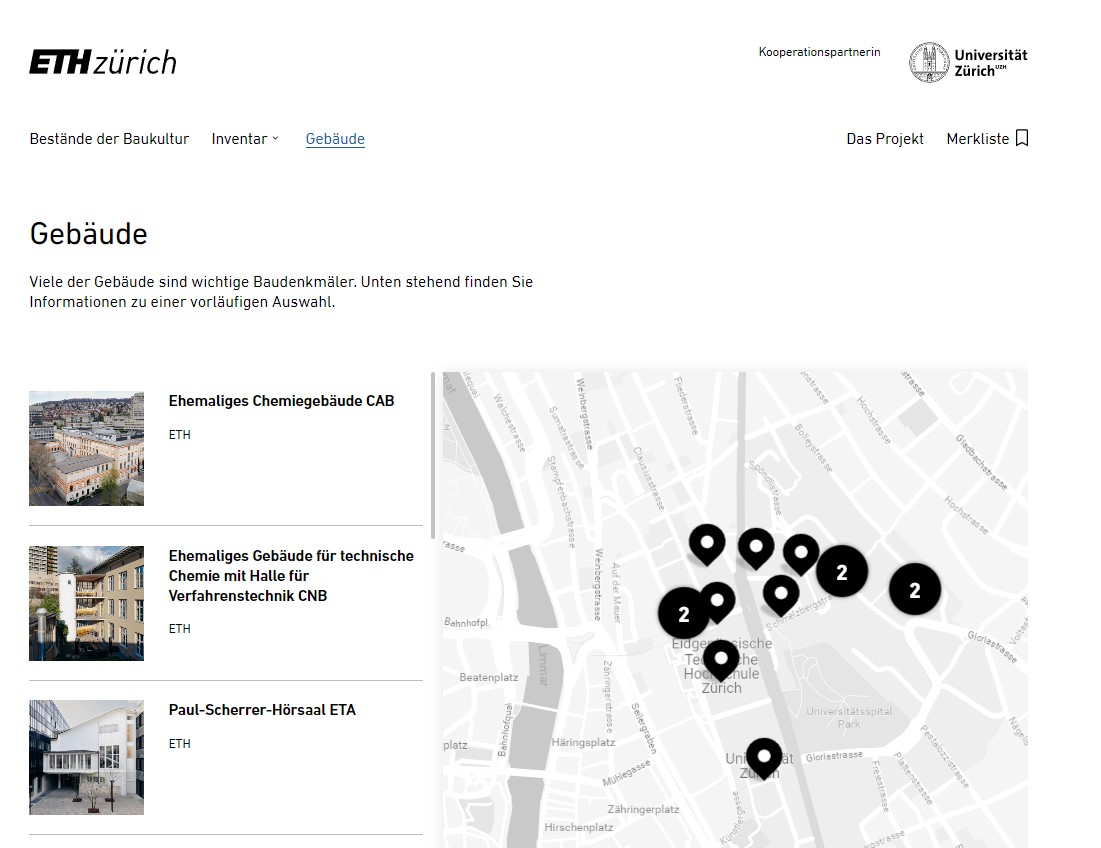Click the chevron arrow beside Inventar

click(276, 139)
